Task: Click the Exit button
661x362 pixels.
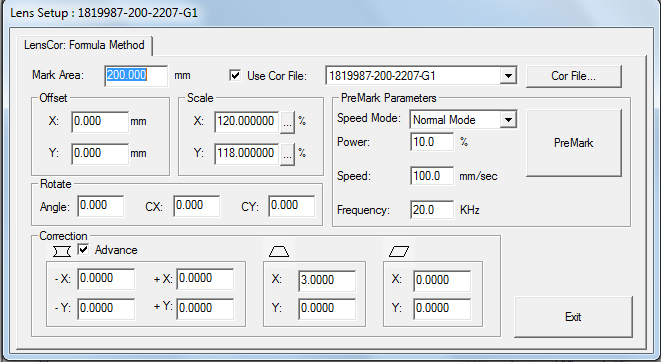Action: pos(573,316)
